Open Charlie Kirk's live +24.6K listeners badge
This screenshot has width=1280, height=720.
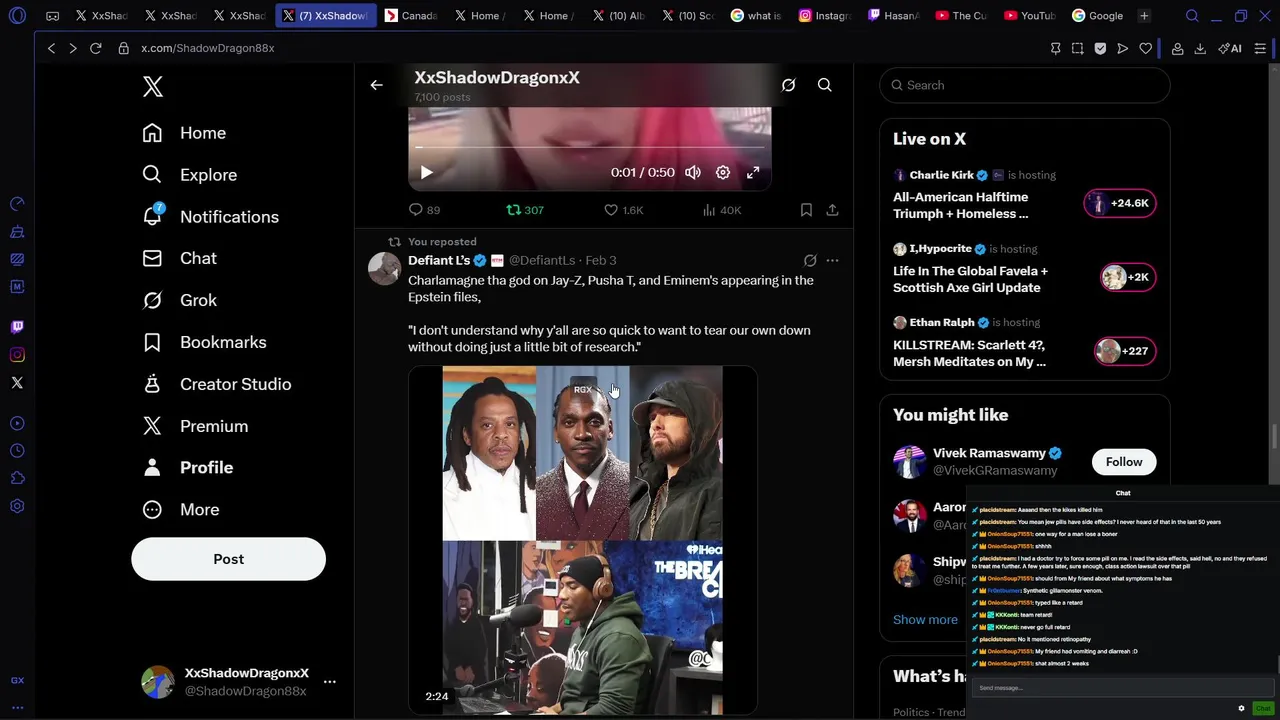pyautogui.click(x=1120, y=203)
